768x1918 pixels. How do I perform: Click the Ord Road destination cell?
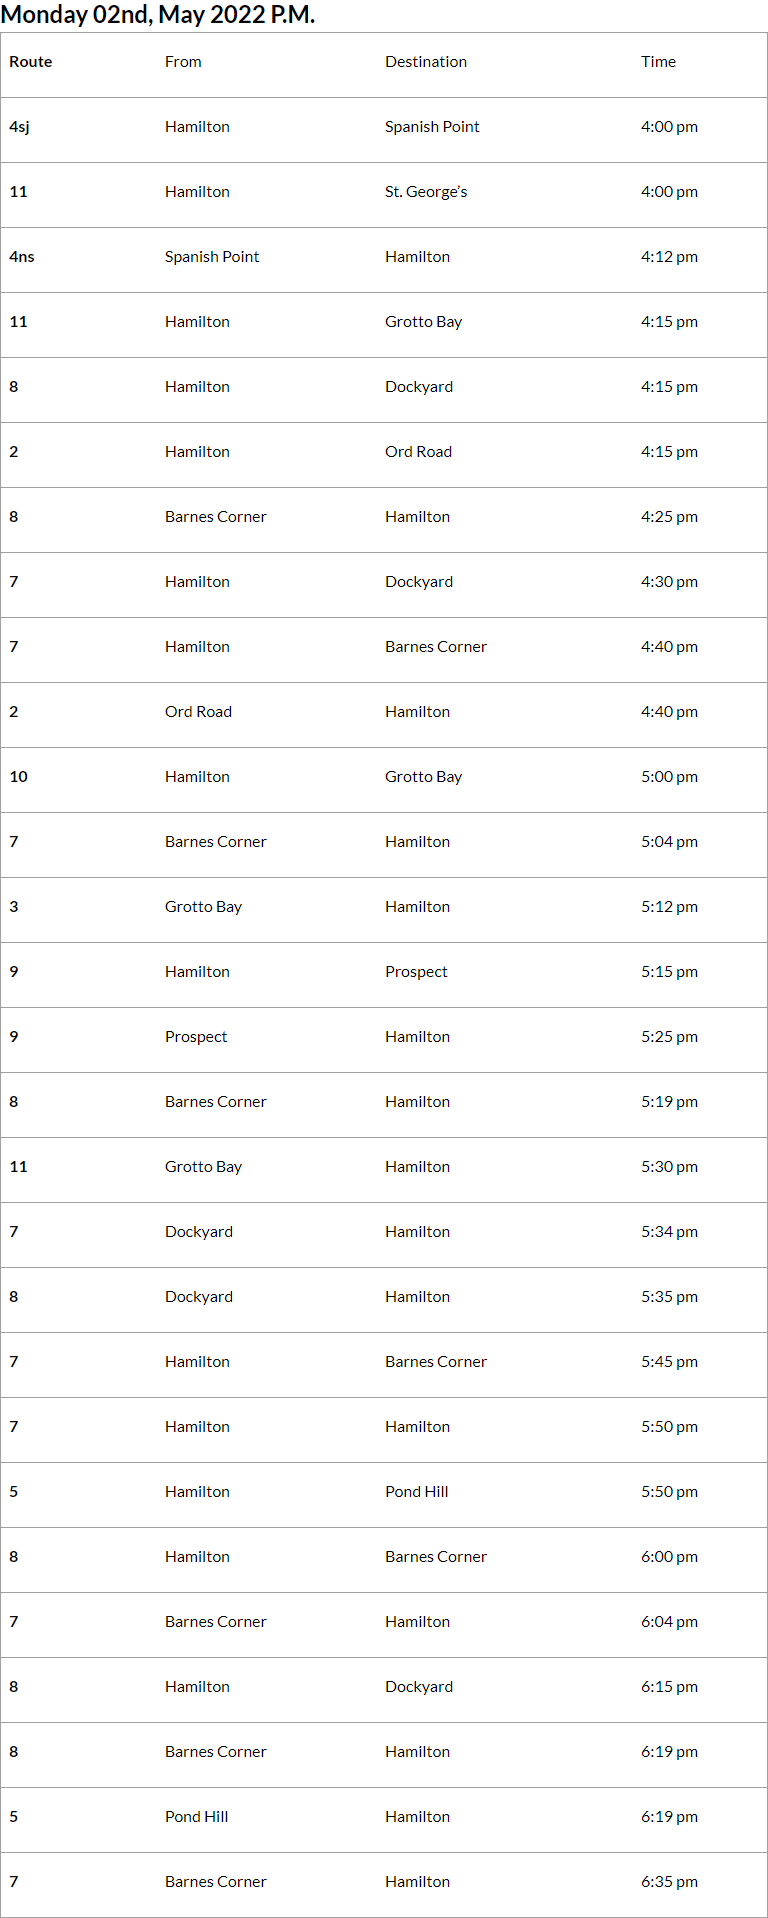coord(418,452)
